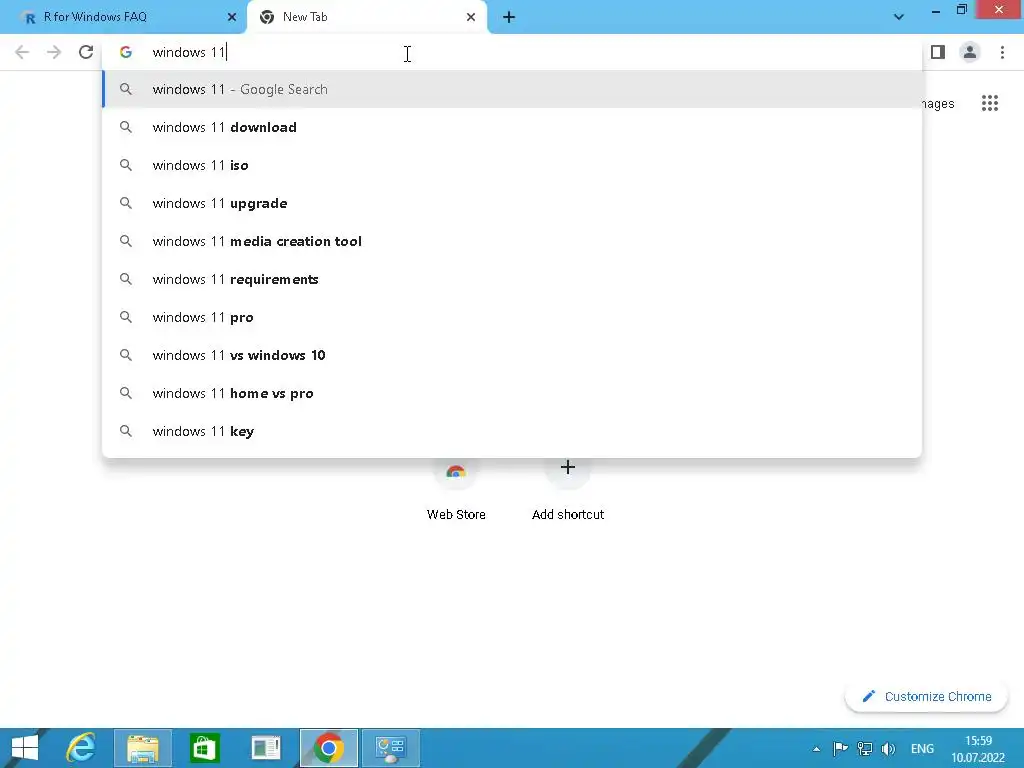Click the Add shortcut plus button
This screenshot has width=1024, height=768.
point(568,468)
